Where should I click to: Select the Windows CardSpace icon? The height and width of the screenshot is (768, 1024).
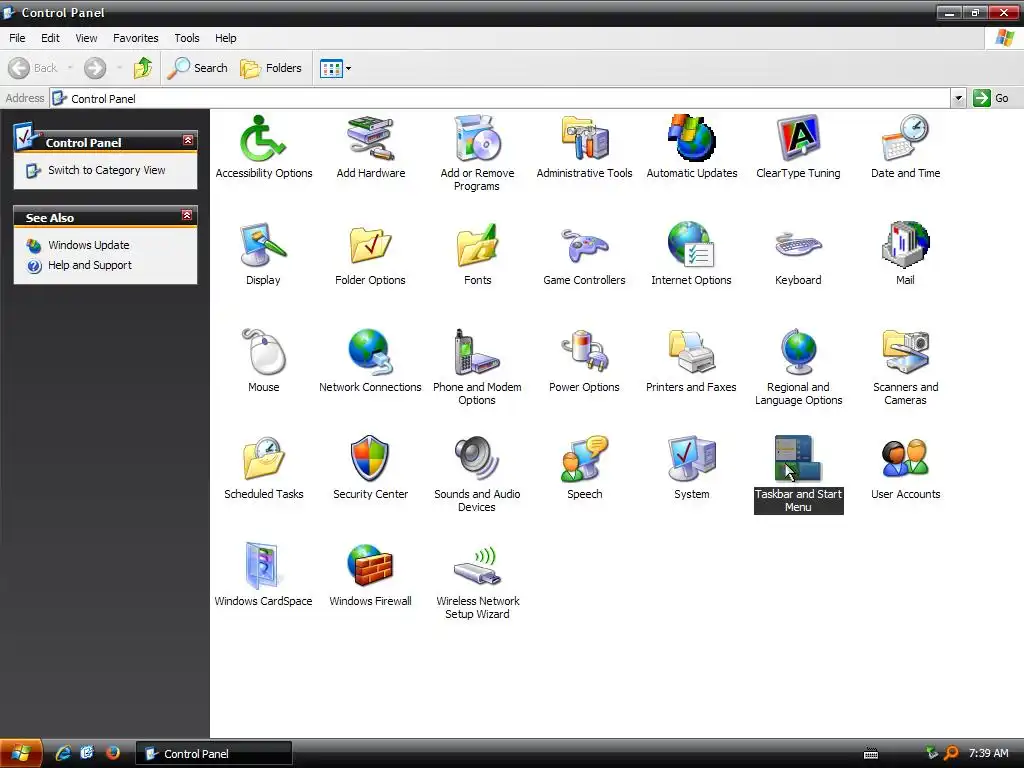(263, 566)
